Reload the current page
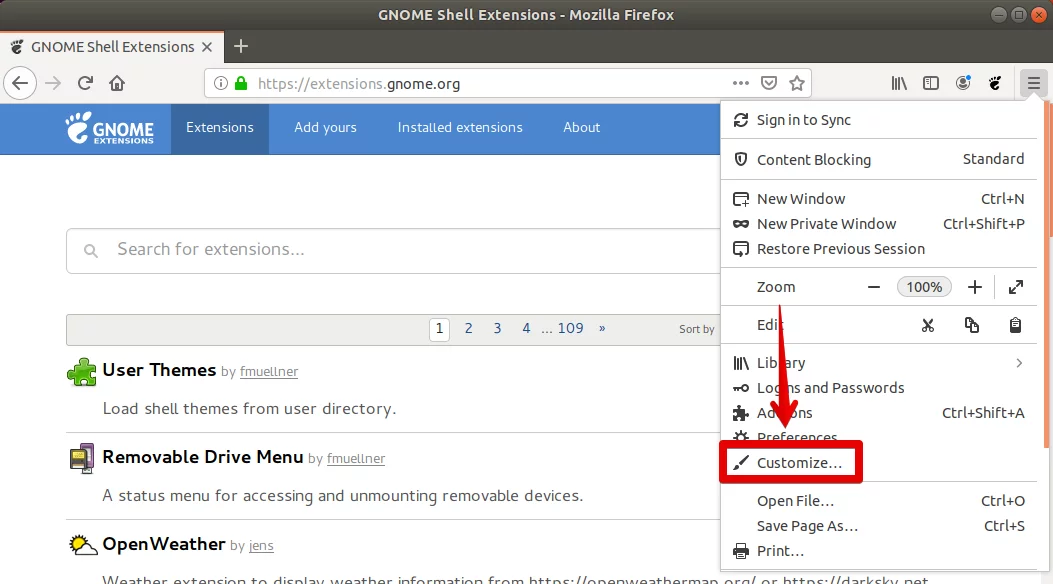 coord(85,83)
